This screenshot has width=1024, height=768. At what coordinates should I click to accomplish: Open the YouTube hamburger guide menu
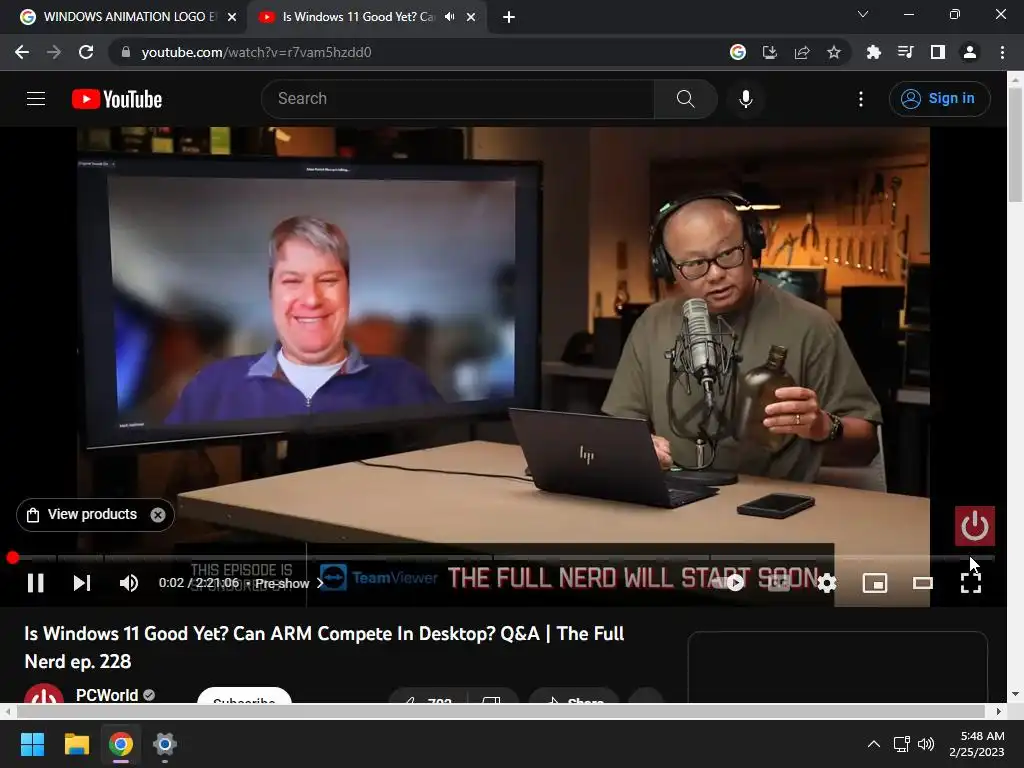click(36, 99)
